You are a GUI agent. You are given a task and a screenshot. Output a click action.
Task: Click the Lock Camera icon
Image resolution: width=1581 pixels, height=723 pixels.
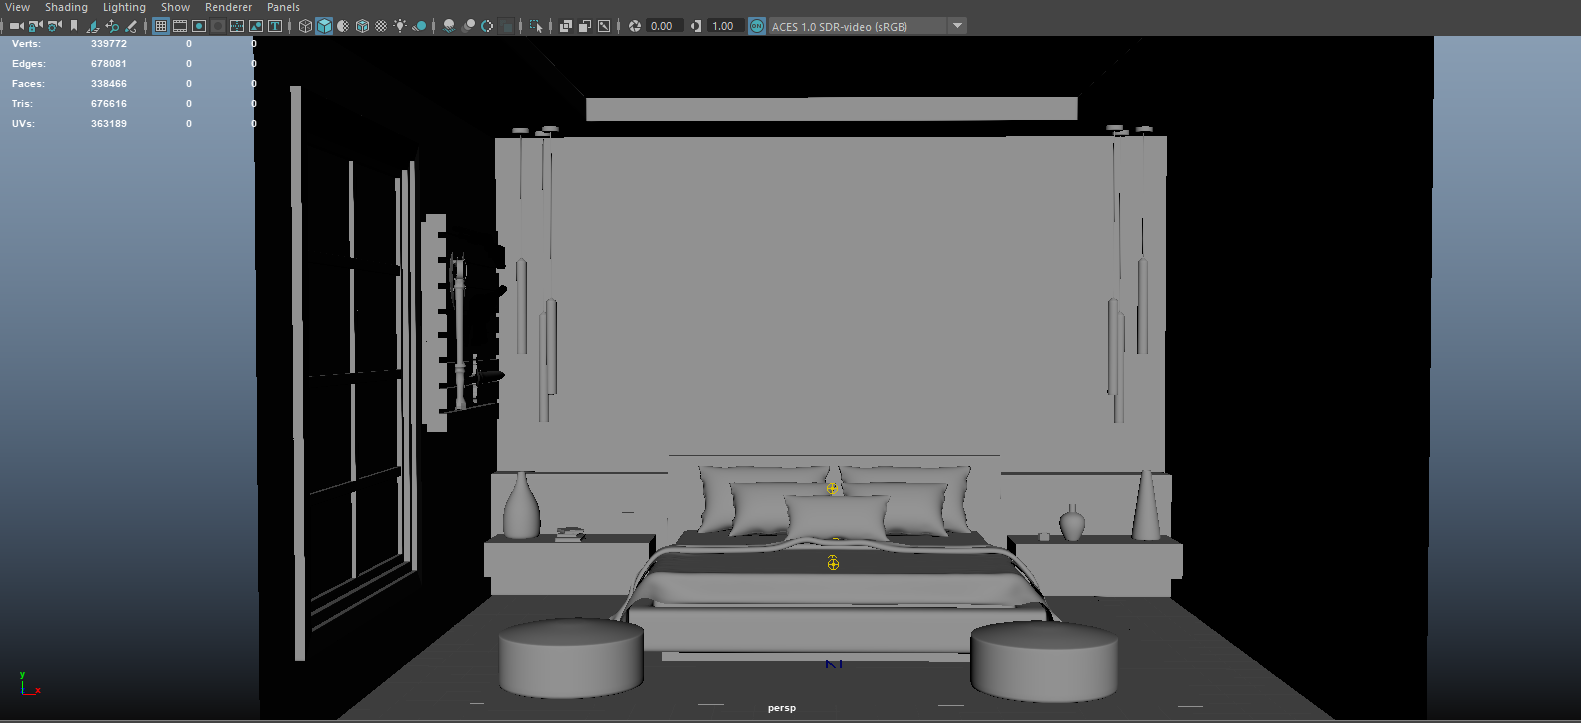coord(35,26)
